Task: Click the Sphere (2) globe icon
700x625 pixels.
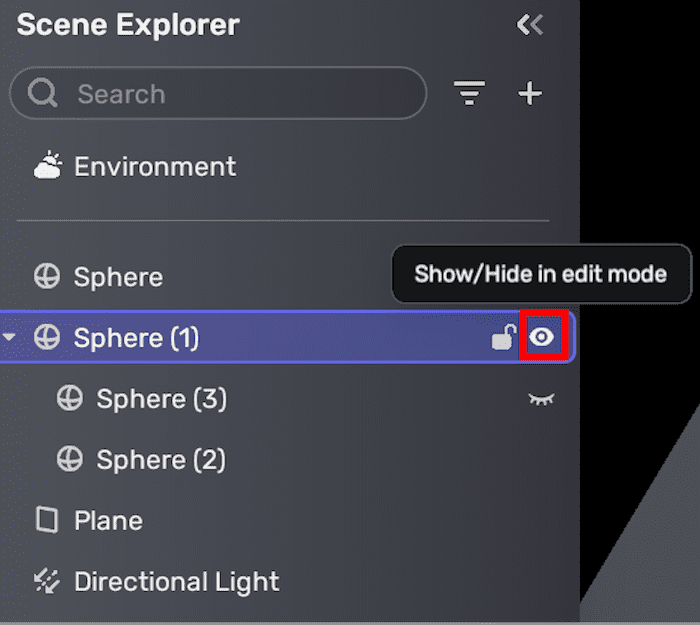Action: (70, 460)
